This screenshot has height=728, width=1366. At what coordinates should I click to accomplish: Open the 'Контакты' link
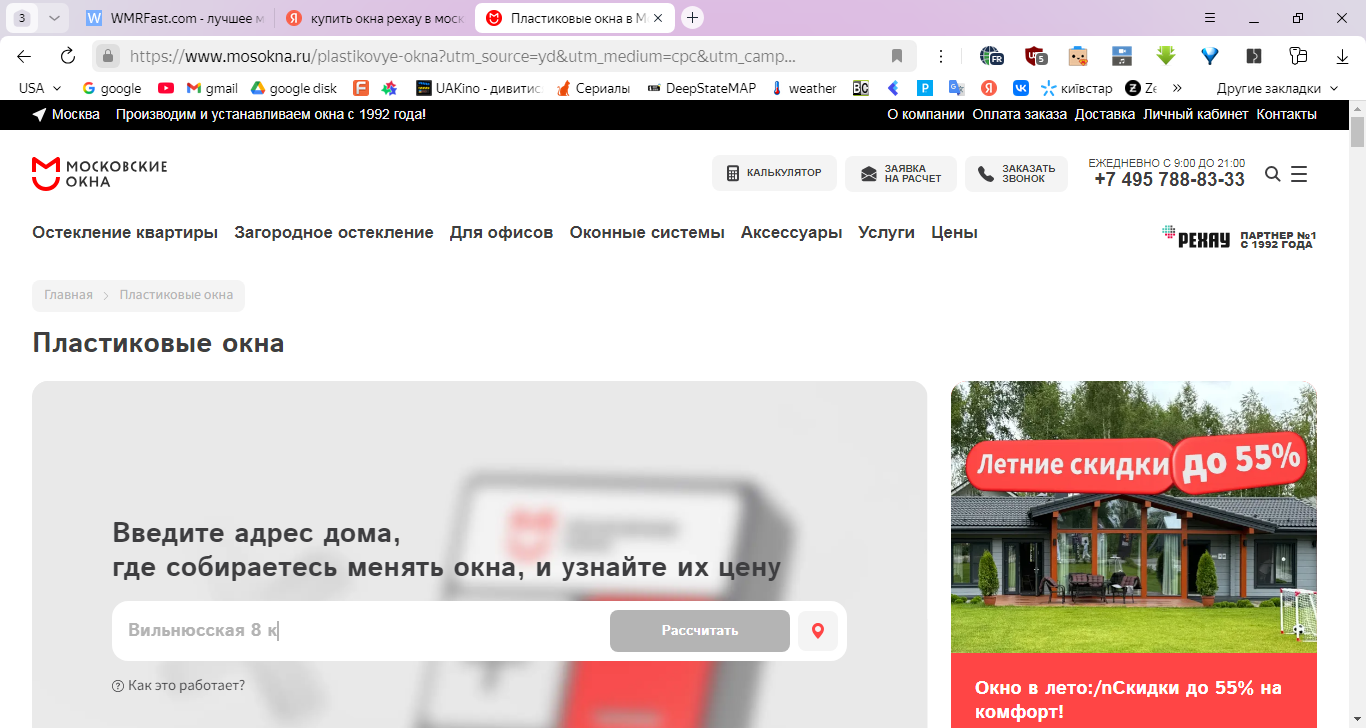click(x=1287, y=114)
